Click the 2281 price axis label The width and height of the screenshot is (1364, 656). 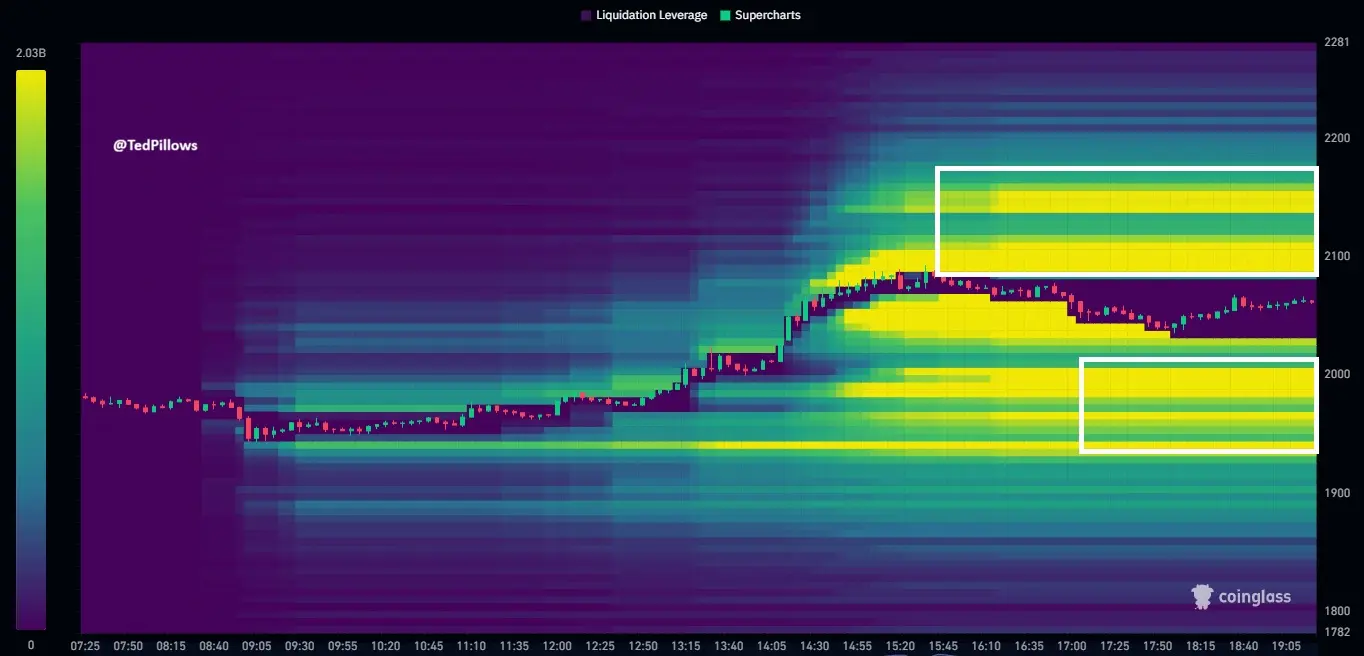[x=1336, y=42]
